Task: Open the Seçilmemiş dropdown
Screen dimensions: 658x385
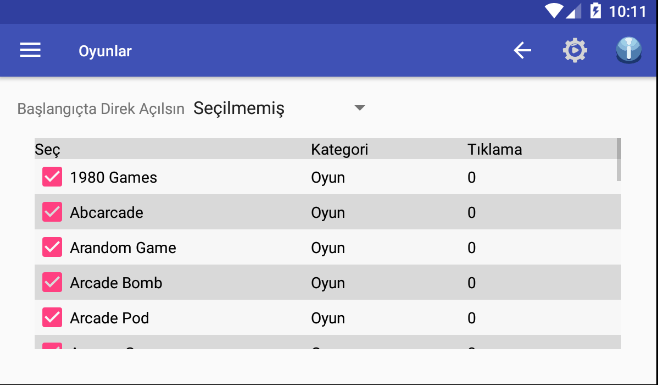Action: pyautogui.click(x=280, y=108)
